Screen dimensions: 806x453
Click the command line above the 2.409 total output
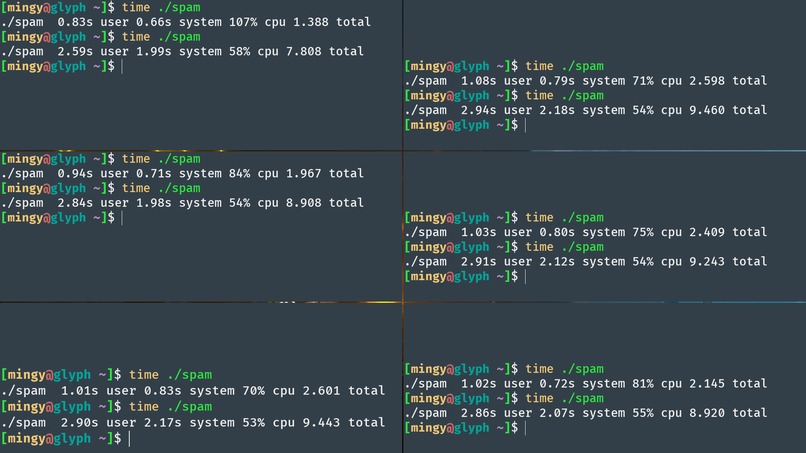(504, 218)
